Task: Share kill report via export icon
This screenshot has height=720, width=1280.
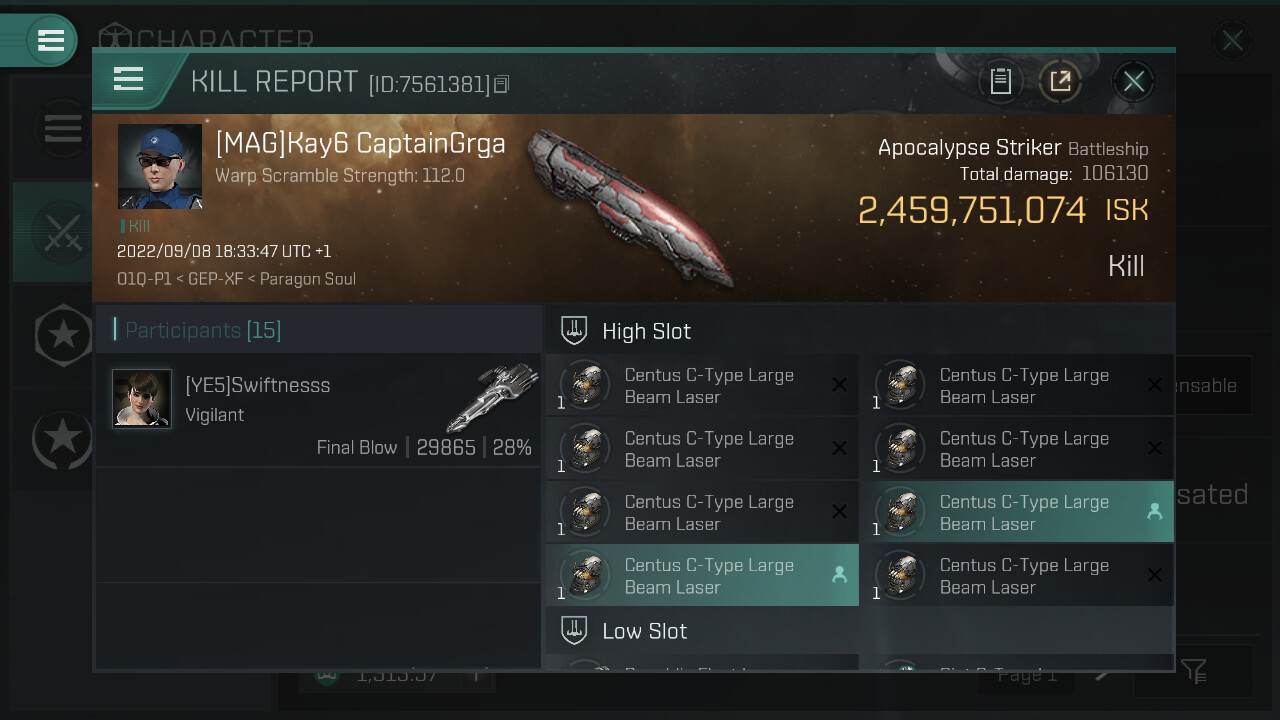Action: tap(1061, 81)
